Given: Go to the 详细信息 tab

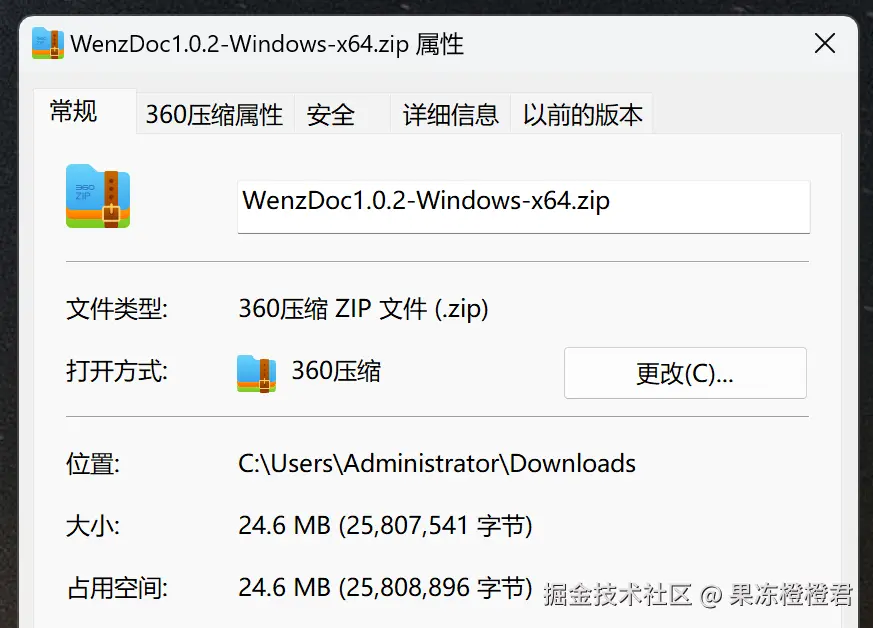Looking at the screenshot, I should point(450,115).
